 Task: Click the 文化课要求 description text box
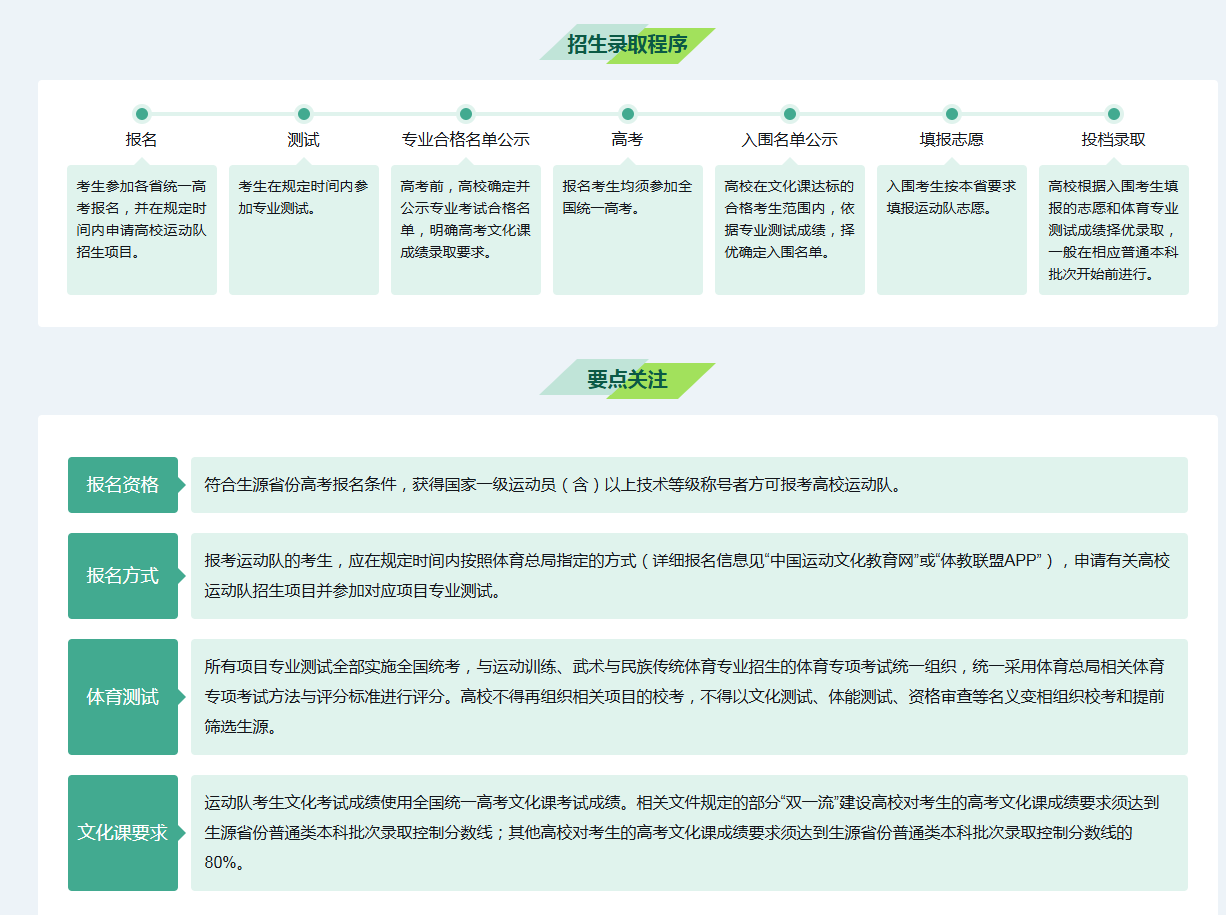[689, 833]
